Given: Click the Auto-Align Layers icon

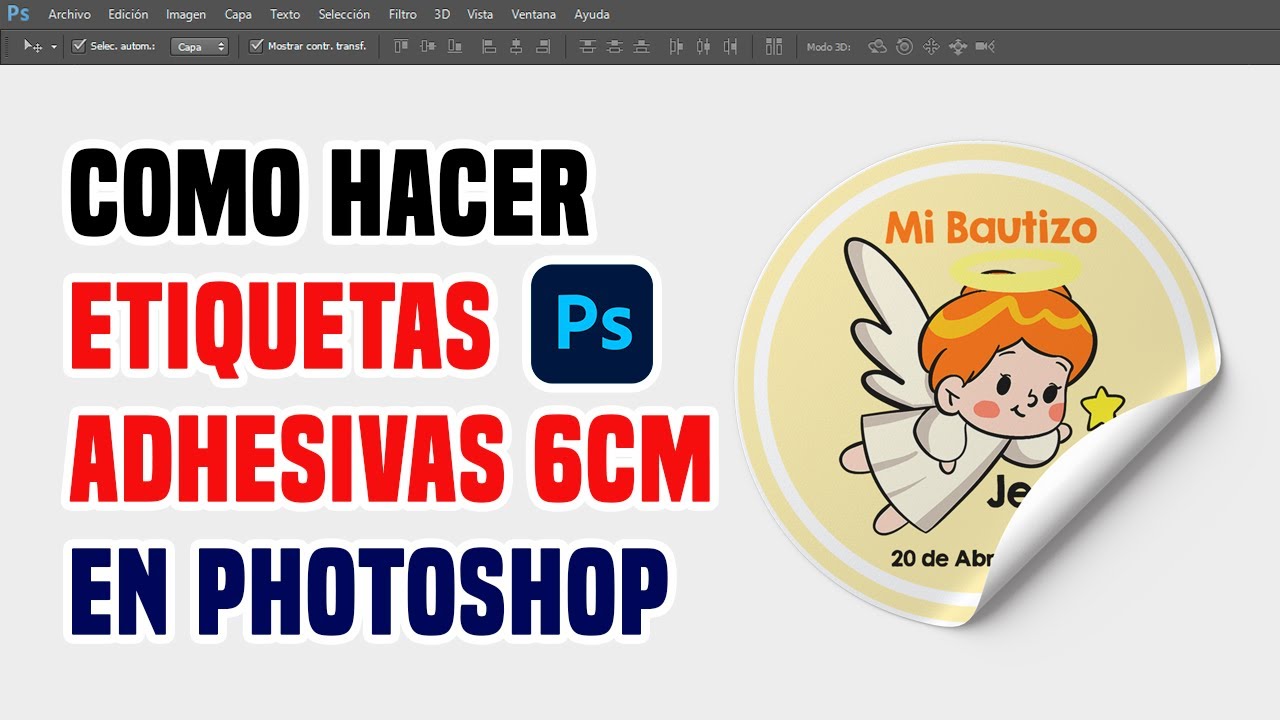Looking at the screenshot, I should tap(773, 46).
